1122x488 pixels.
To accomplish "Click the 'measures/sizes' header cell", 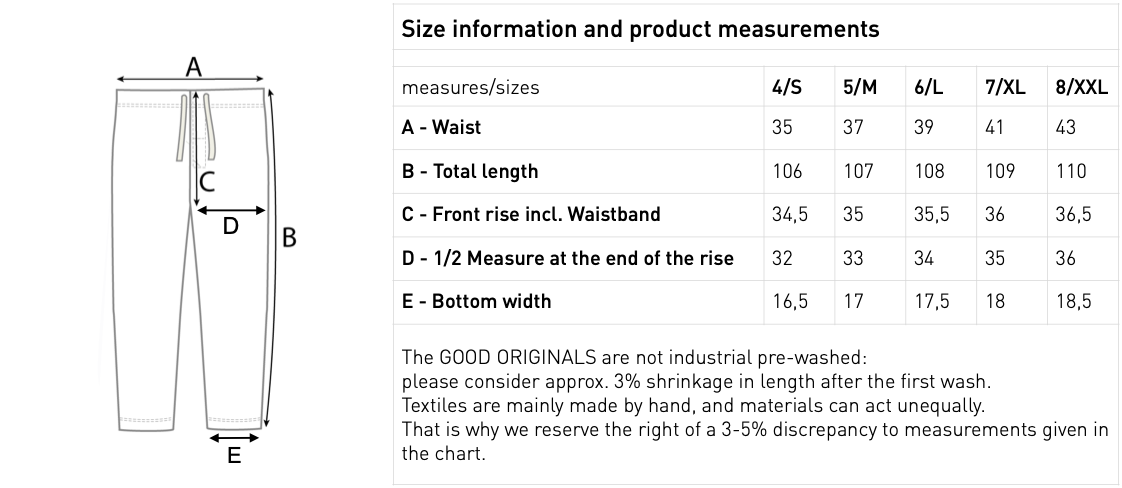I will (469, 87).
